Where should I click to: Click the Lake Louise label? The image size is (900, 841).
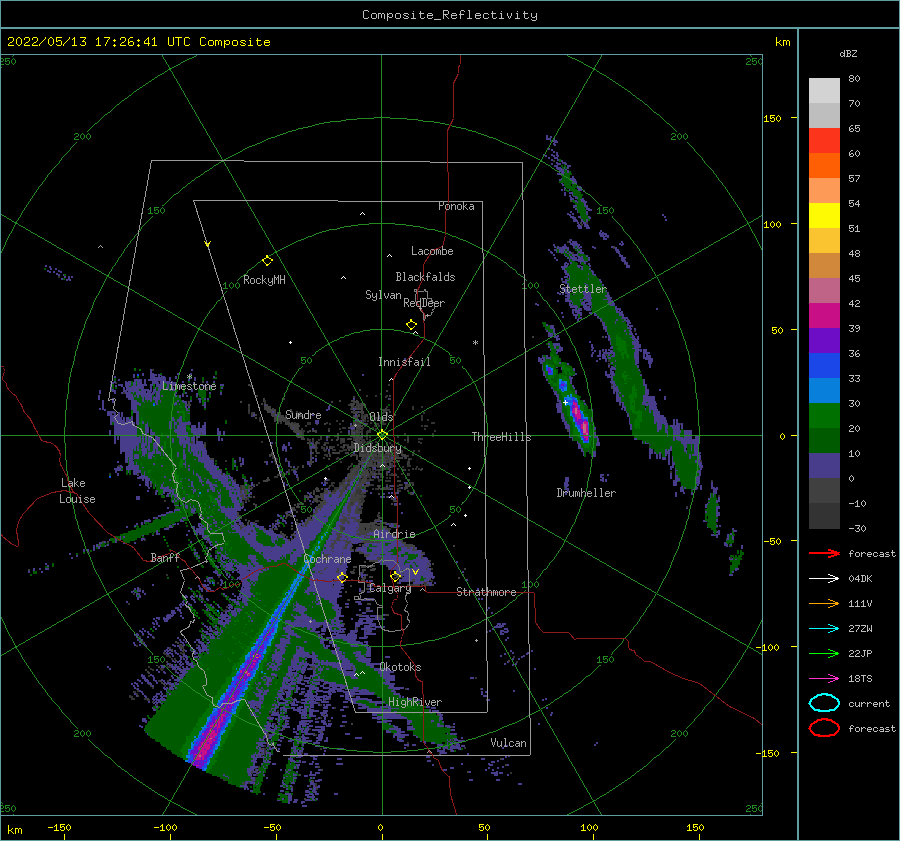point(77,491)
